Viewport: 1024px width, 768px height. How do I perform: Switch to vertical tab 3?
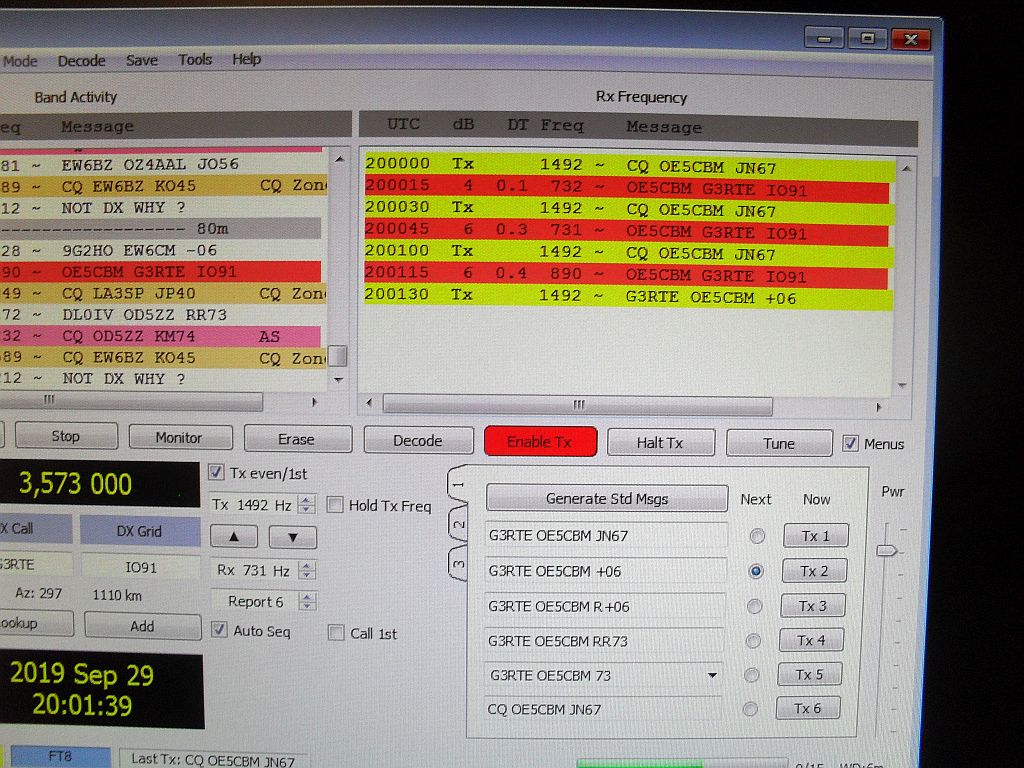(x=459, y=564)
